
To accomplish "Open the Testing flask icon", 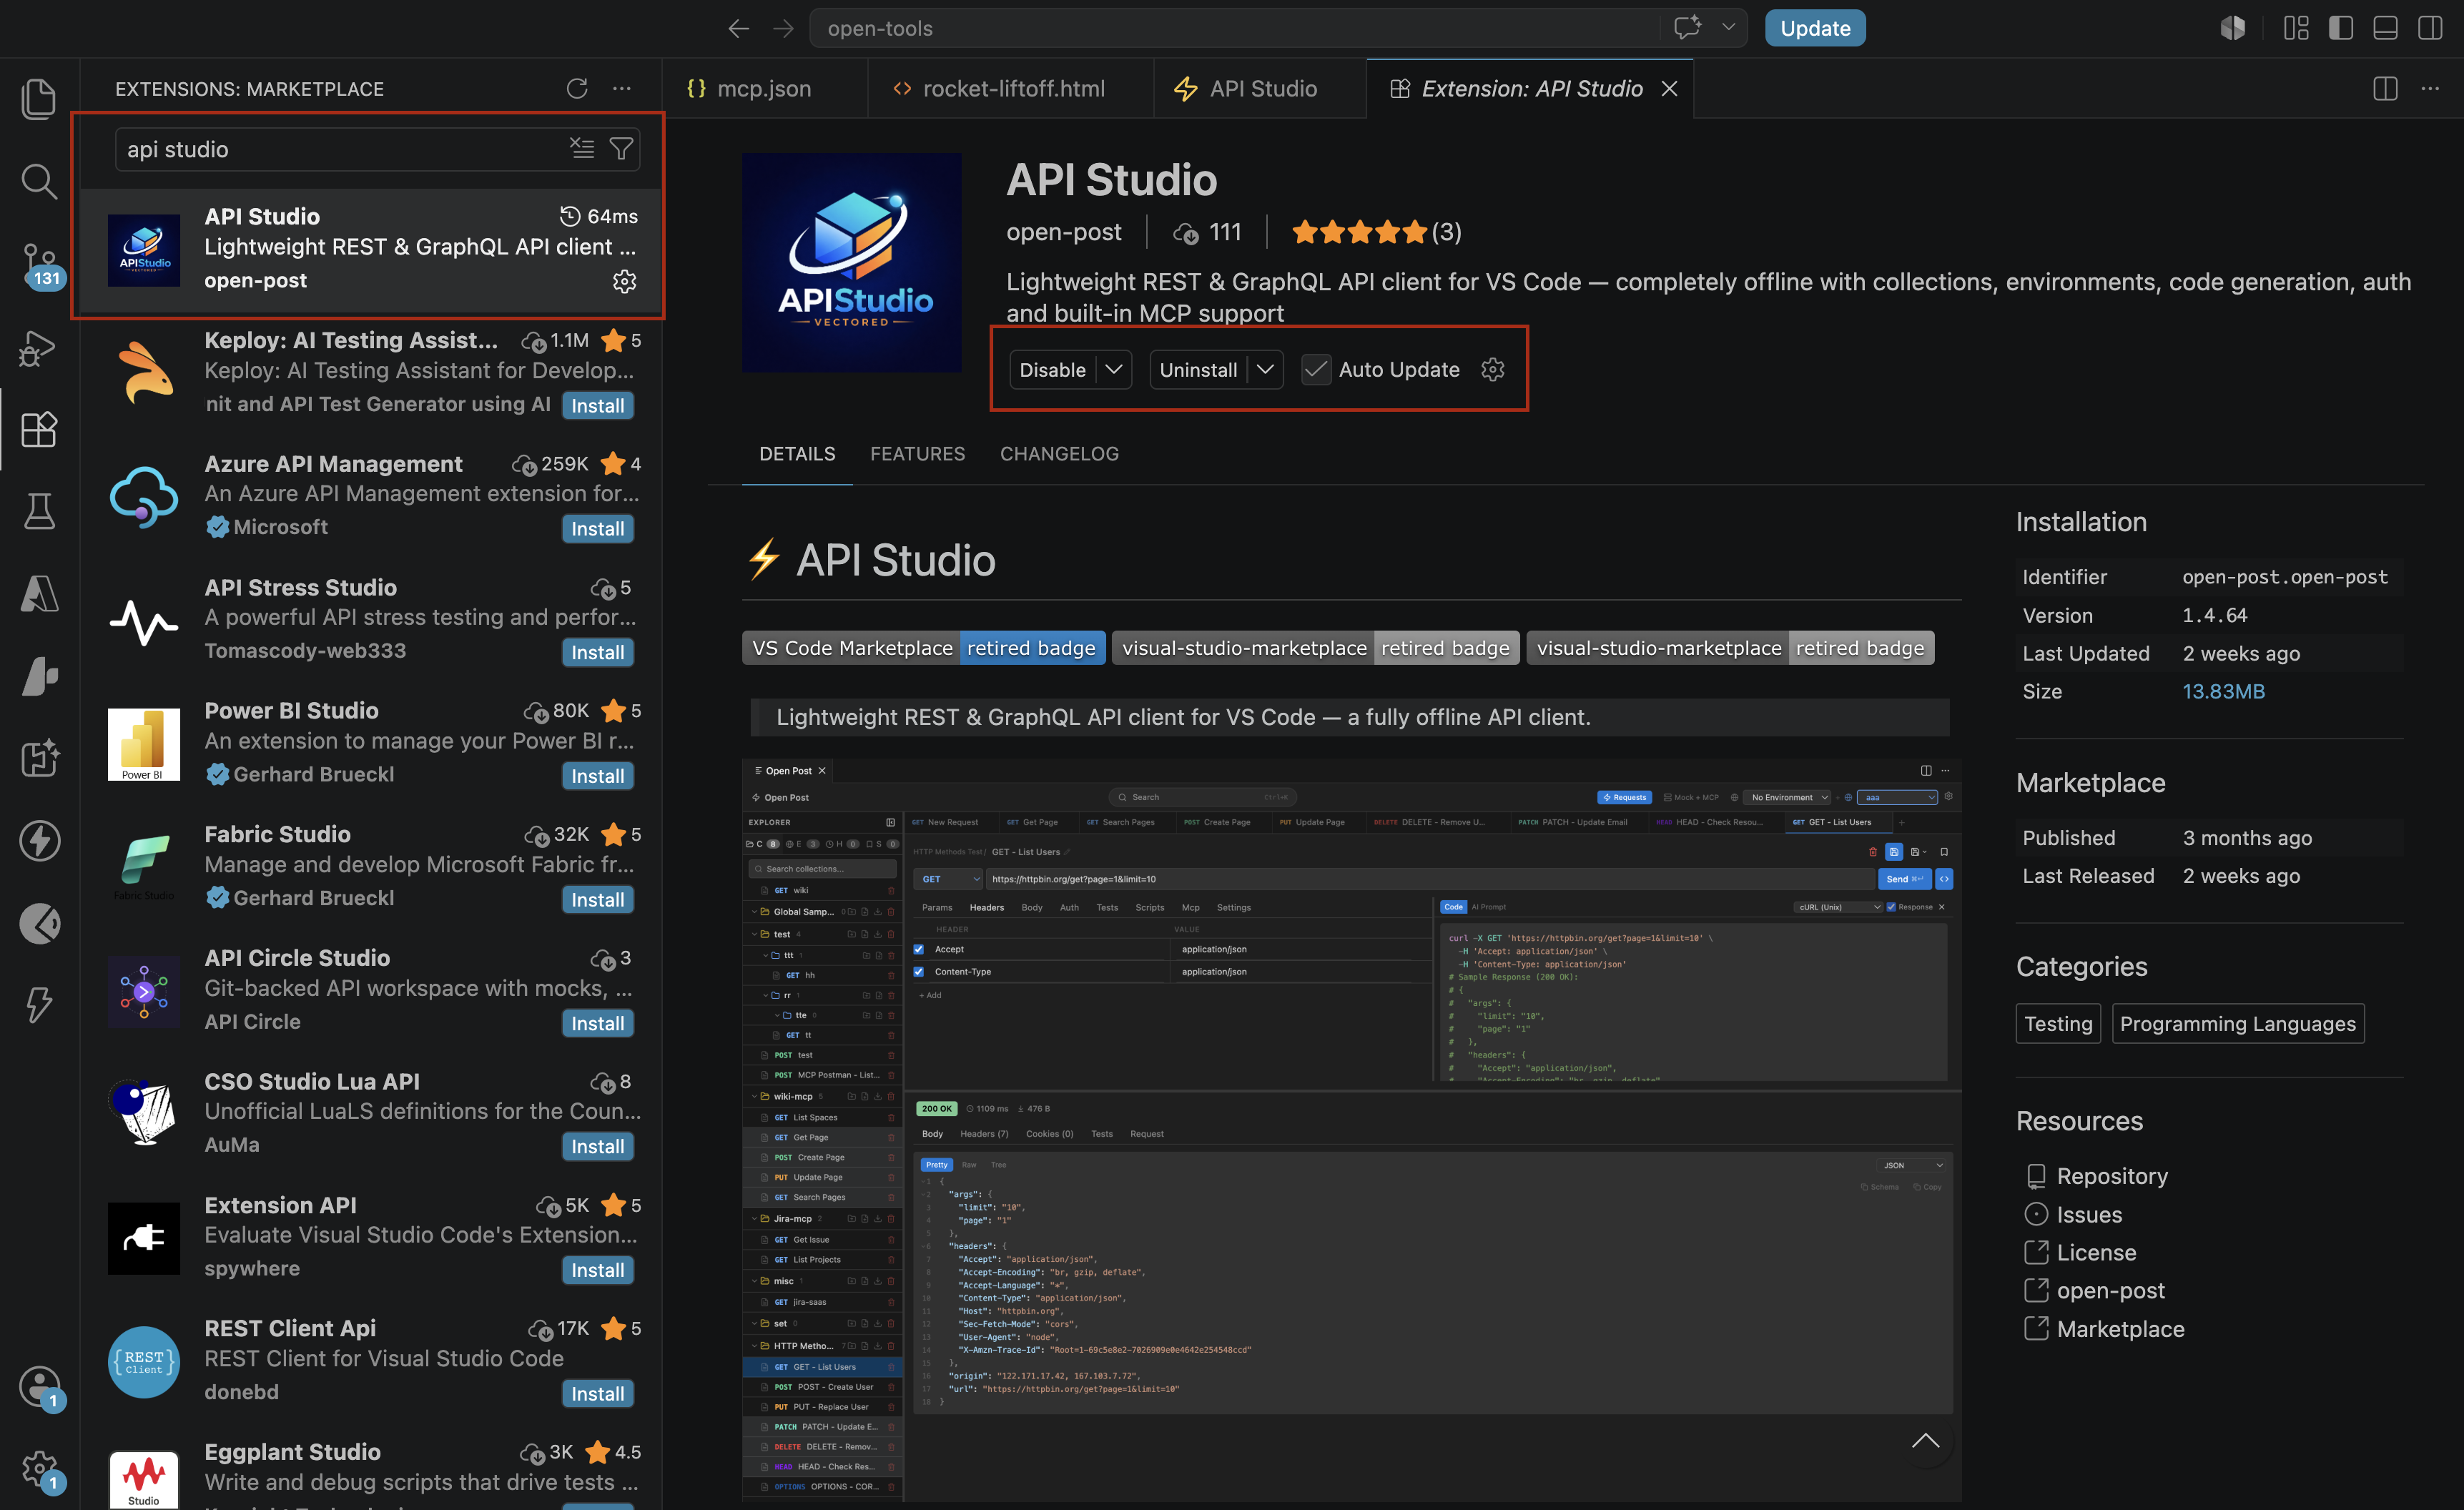I will coord(39,511).
